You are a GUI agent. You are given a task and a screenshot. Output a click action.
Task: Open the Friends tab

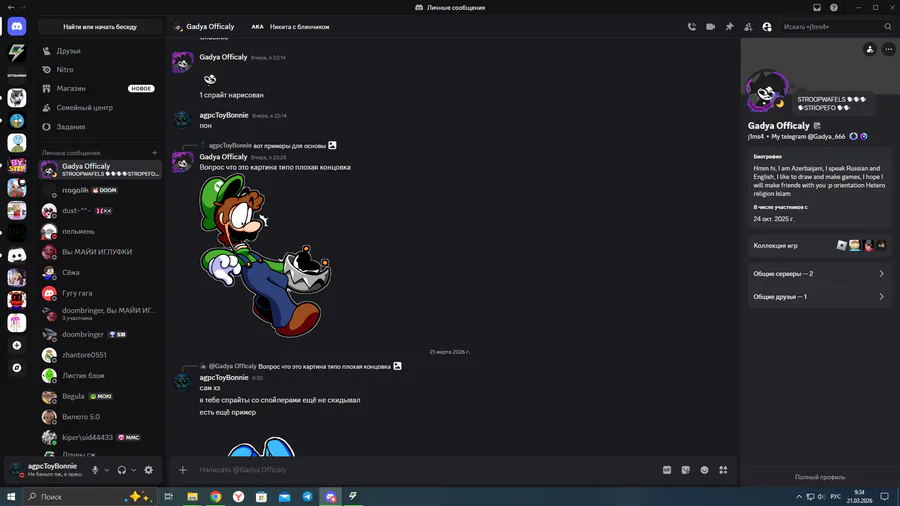click(100, 51)
